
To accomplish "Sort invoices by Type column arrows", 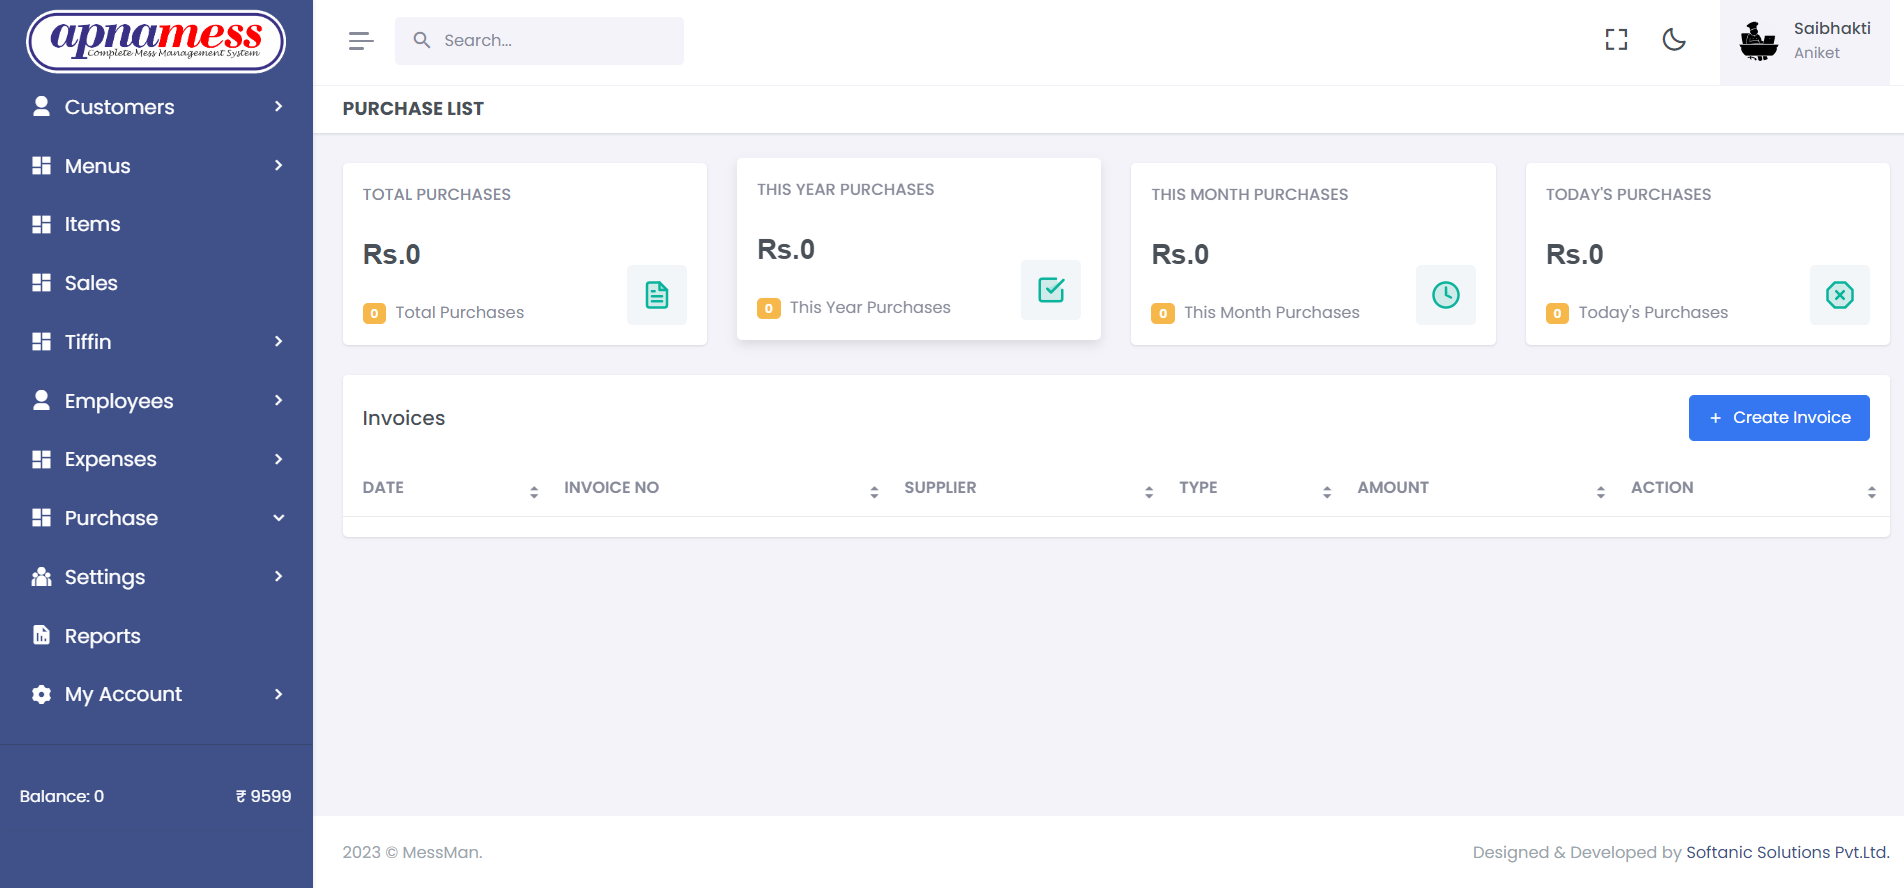I will click(x=1327, y=491).
